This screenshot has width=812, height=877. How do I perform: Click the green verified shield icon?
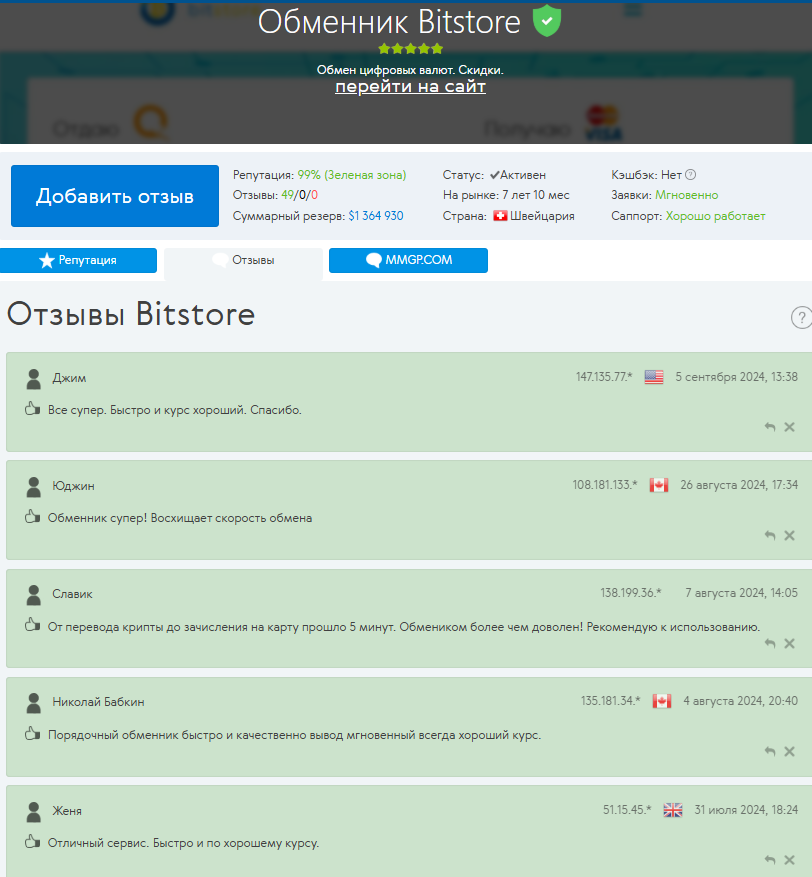tap(547, 21)
